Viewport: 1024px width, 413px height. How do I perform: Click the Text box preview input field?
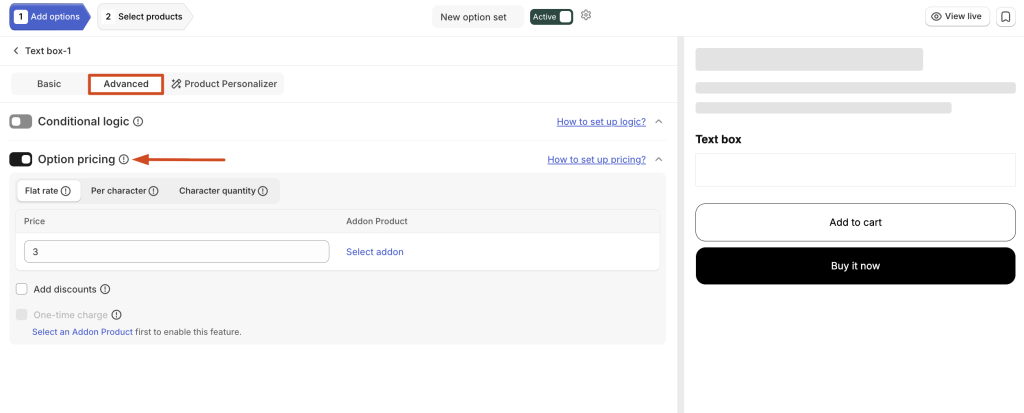click(856, 170)
